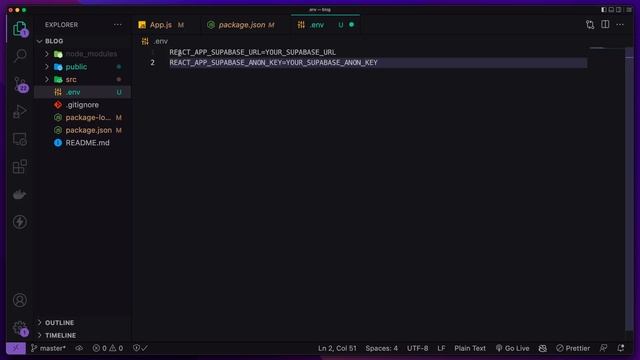Open editor More Actions ellipsis
The height and width of the screenshot is (360, 640).
click(620, 24)
